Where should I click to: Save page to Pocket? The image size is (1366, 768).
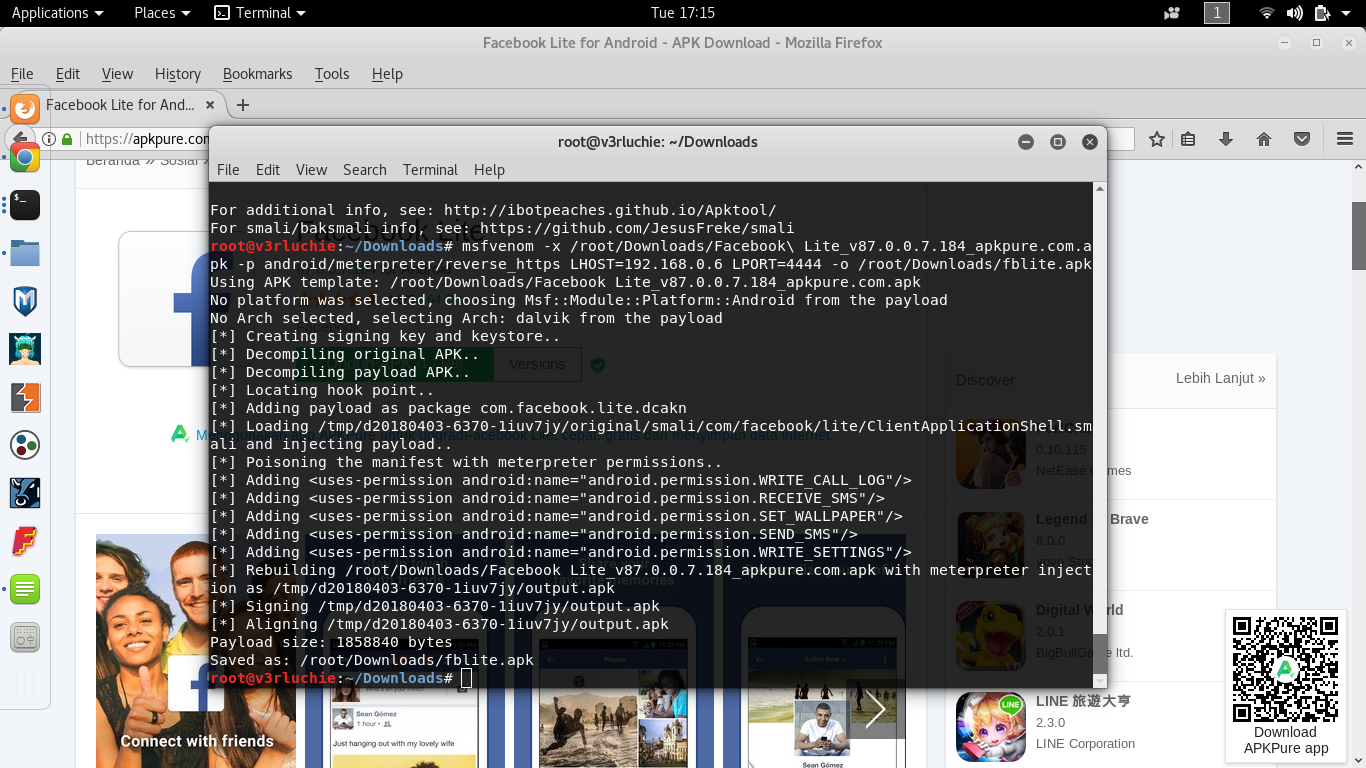pos(1302,139)
